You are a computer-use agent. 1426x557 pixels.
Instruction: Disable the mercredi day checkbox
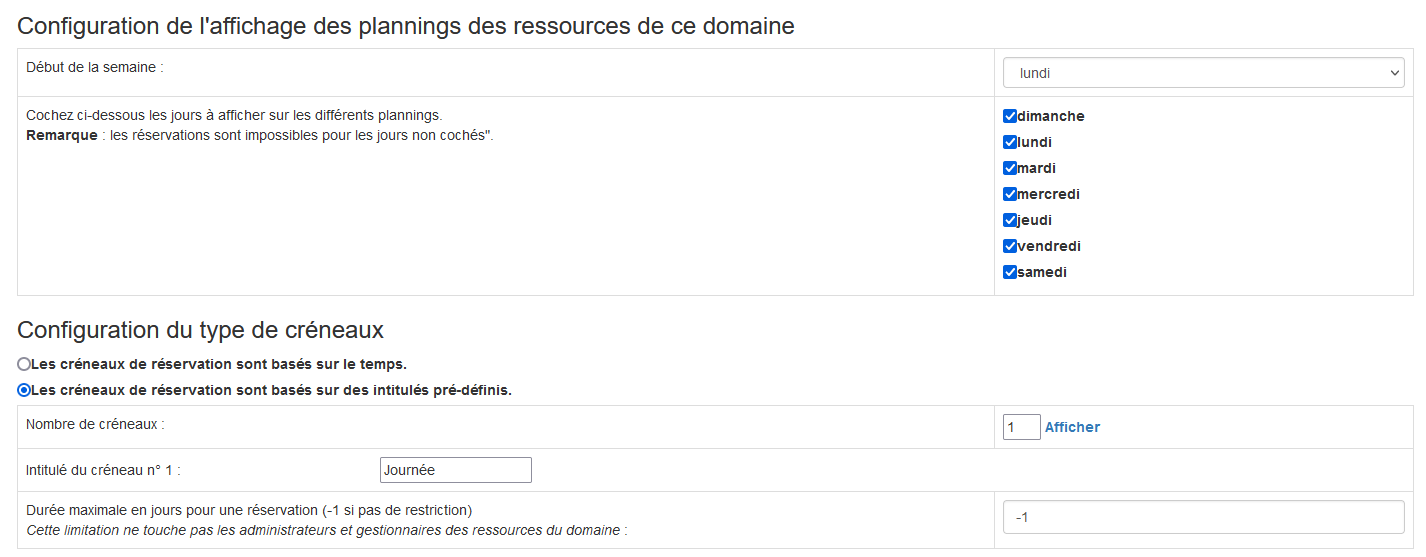click(1010, 194)
